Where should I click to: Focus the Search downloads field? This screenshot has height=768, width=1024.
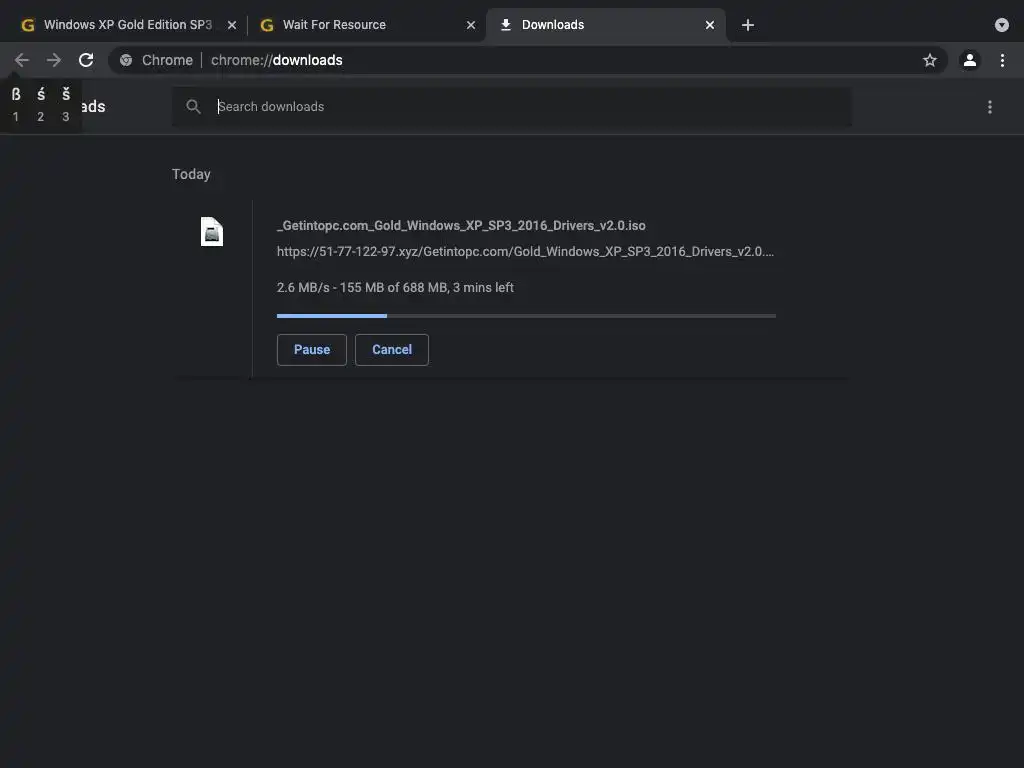(511, 106)
